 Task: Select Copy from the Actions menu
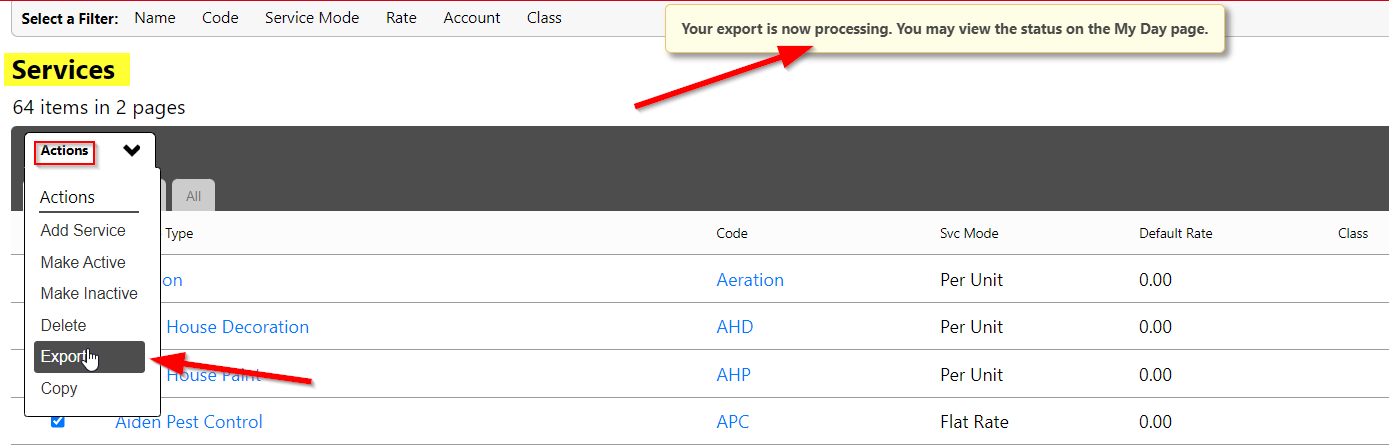[x=59, y=388]
